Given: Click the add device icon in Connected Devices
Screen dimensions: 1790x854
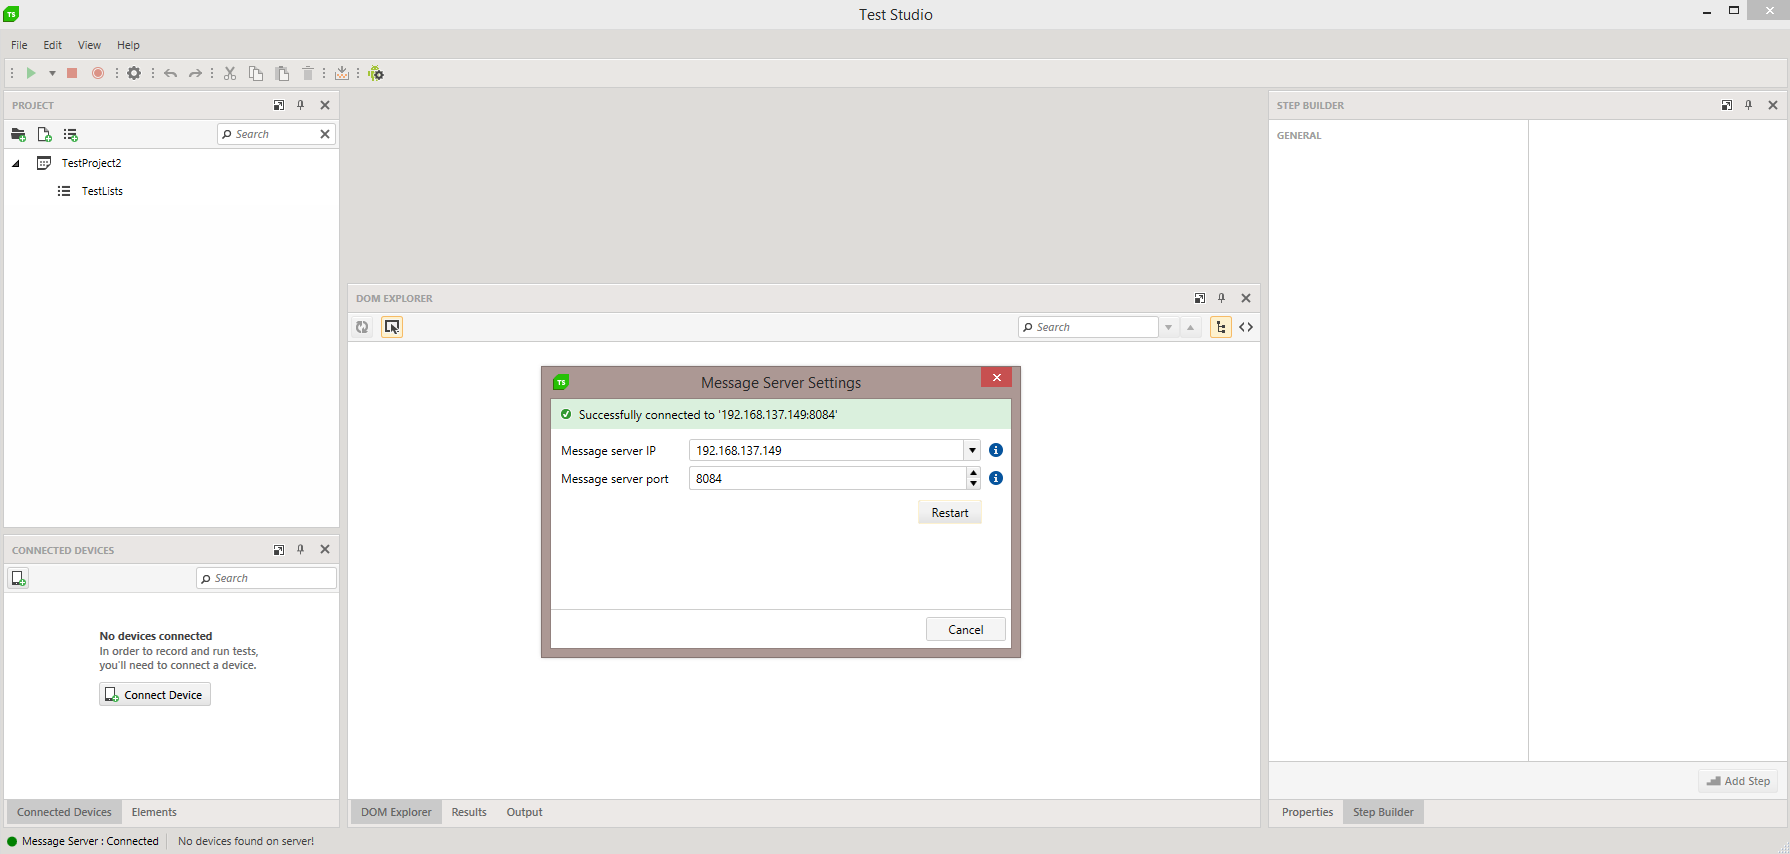Looking at the screenshot, I should click(18, 578).
